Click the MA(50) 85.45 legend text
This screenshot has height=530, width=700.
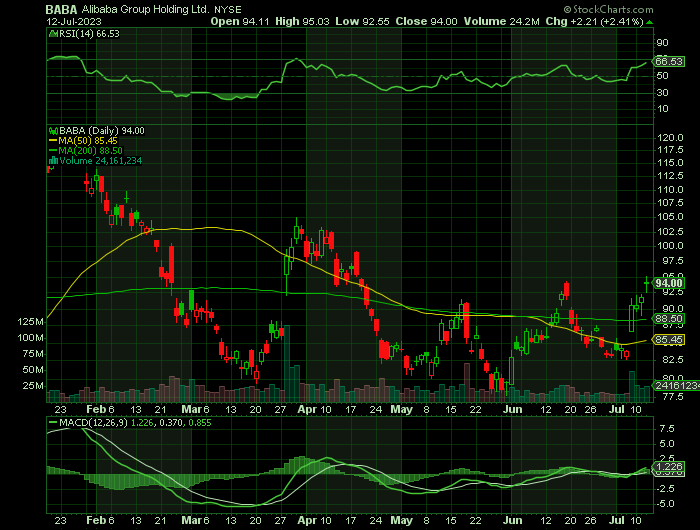88,141
